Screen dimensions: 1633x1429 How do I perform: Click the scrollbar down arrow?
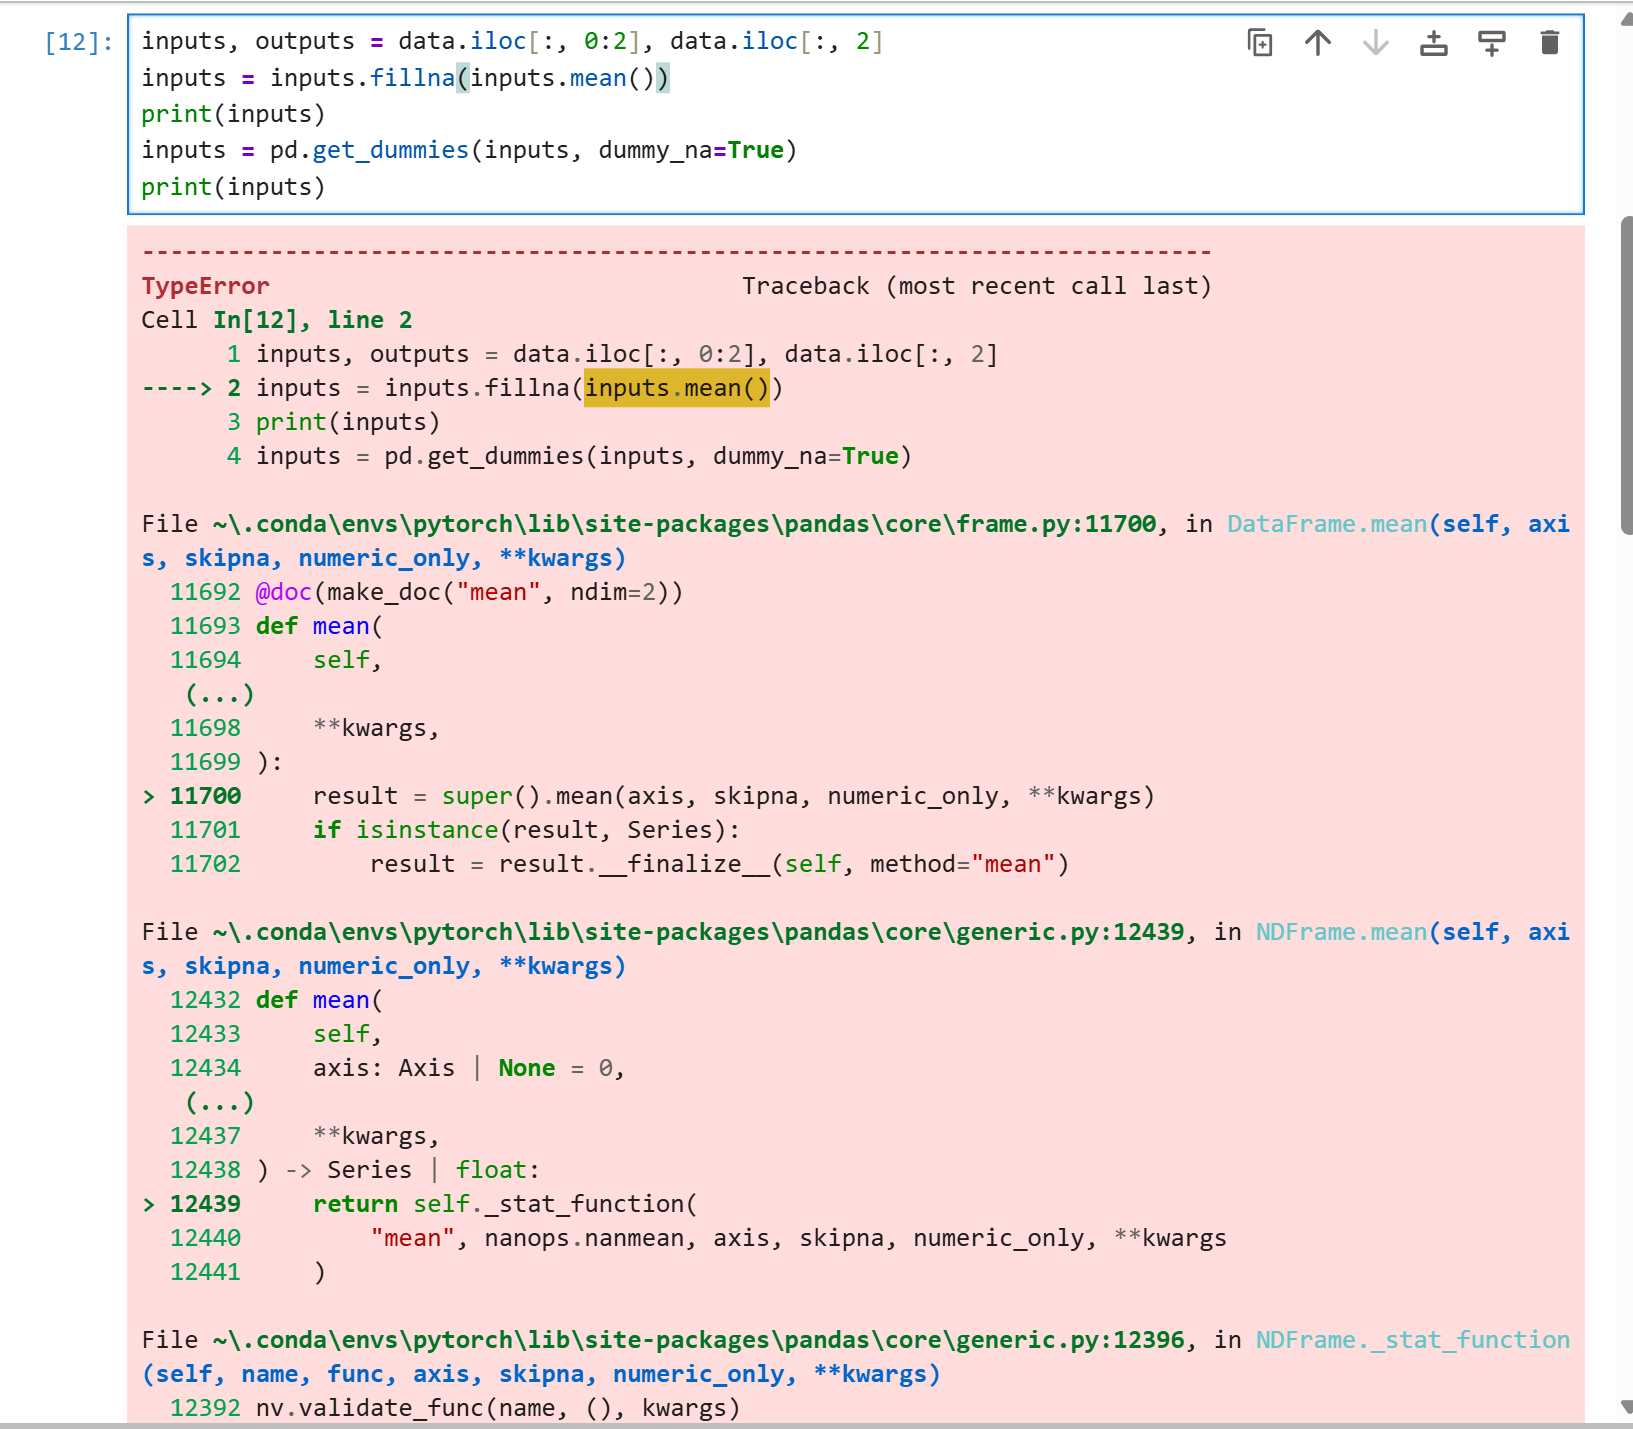tap(1625, 1408)
